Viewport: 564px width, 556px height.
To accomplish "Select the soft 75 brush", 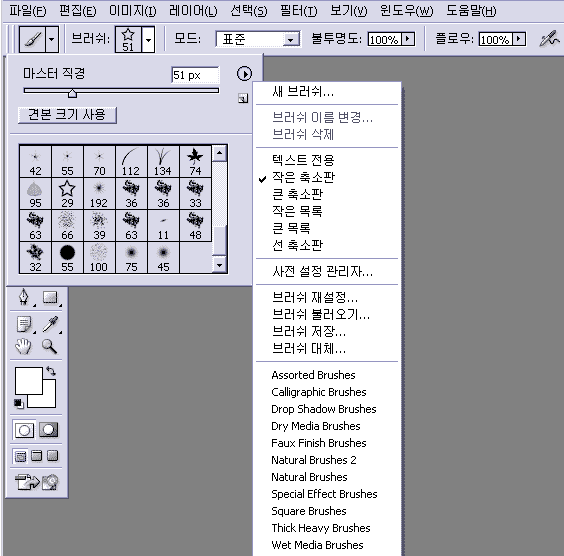I will click(131, 258).
